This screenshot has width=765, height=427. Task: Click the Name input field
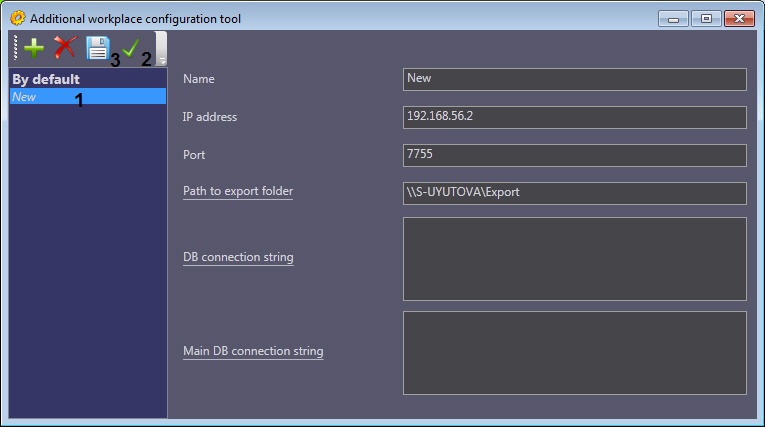pyautogui.click(x=574, y=79)
